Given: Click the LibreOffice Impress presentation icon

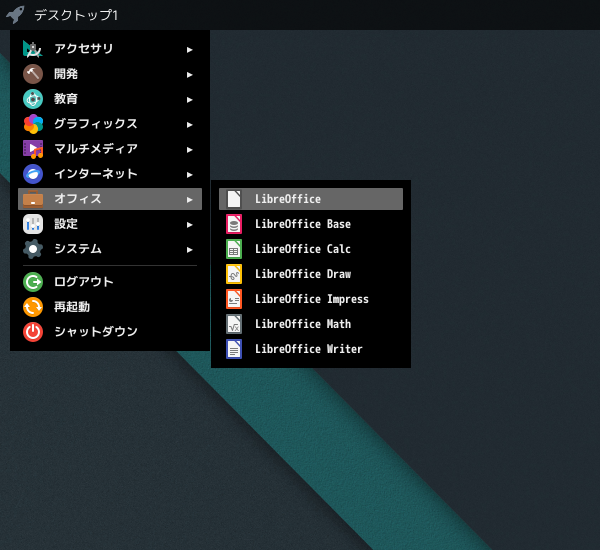Looking at the screenshot, I should 234,299.
